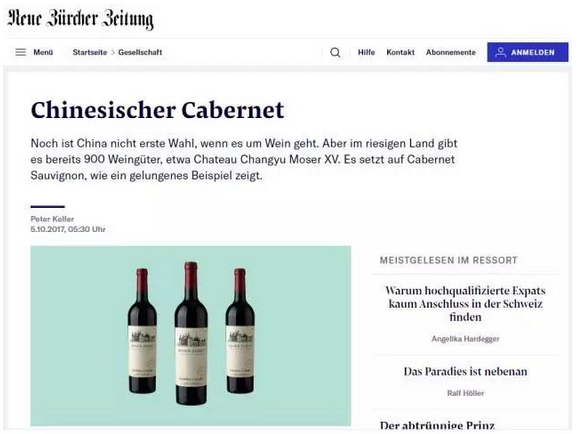This screenshot has width=579, height=434.
Task: Open the Menü label
Action: pyautogui.click(x=43, y=52)
